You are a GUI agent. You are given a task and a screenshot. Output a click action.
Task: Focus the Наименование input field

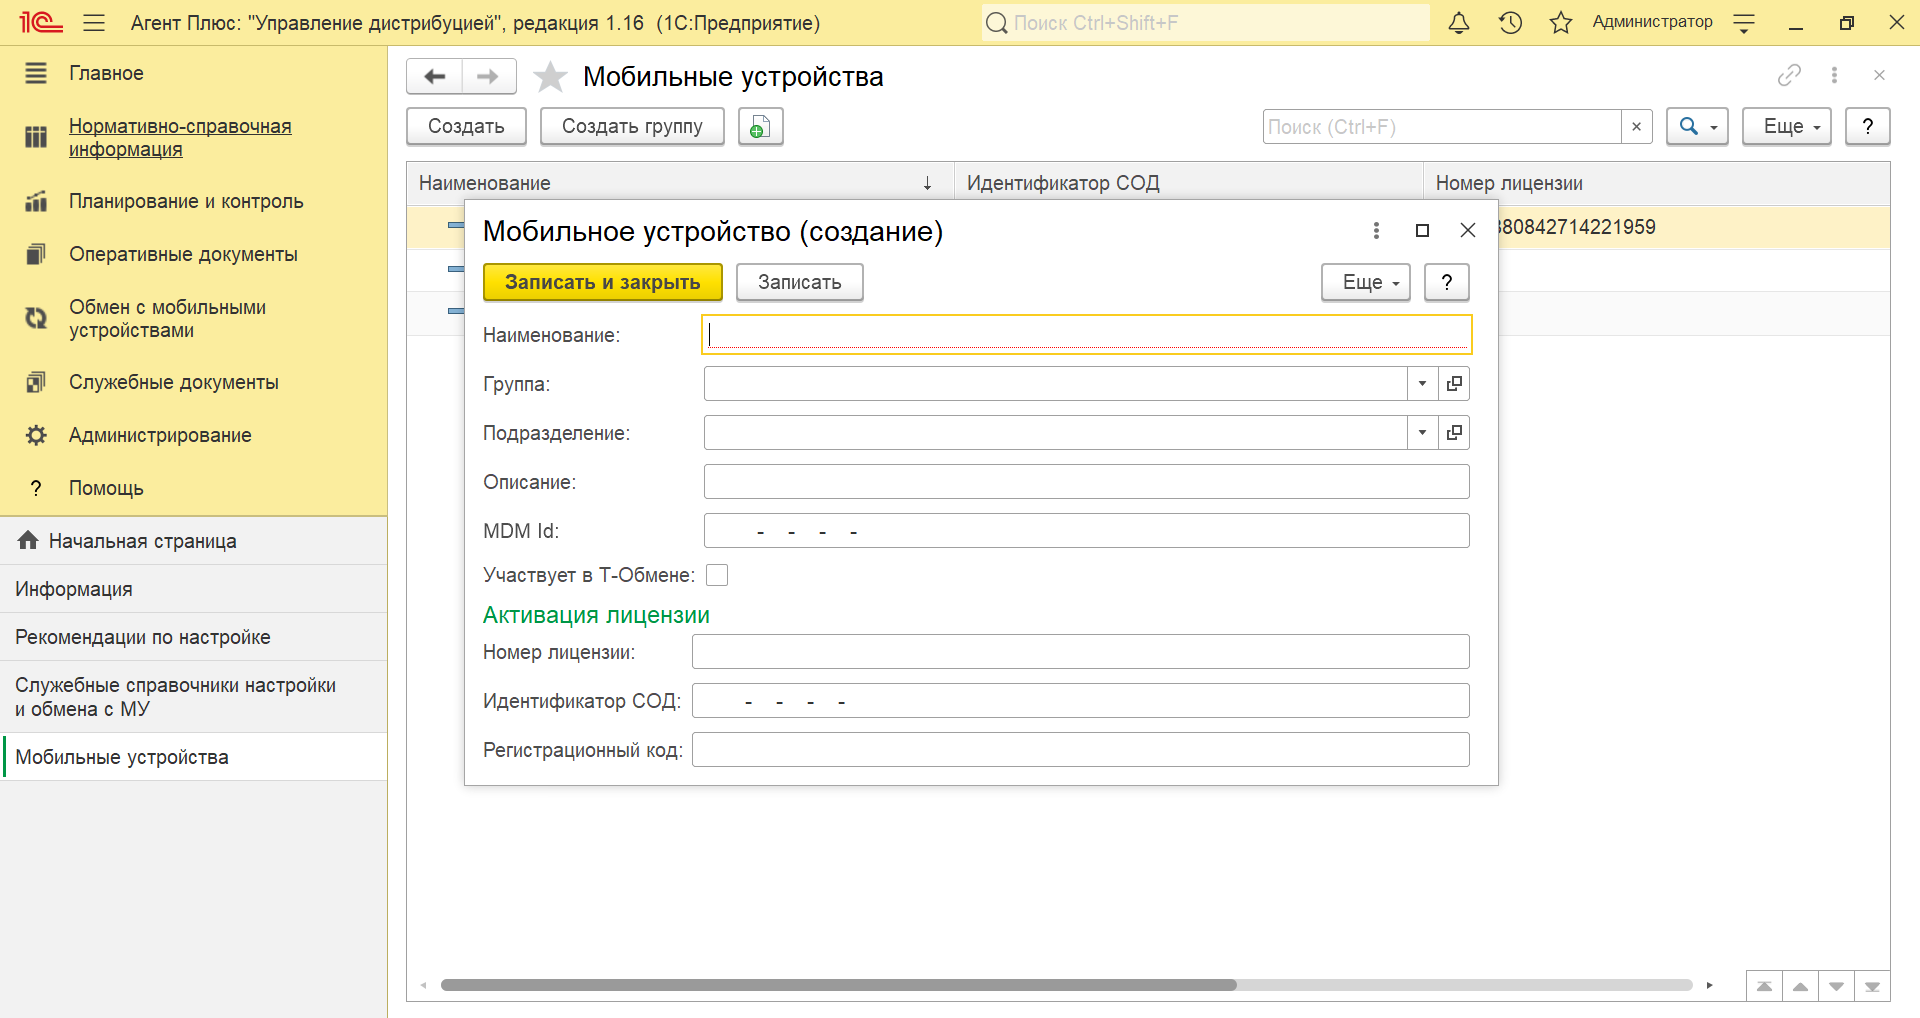1087,335
